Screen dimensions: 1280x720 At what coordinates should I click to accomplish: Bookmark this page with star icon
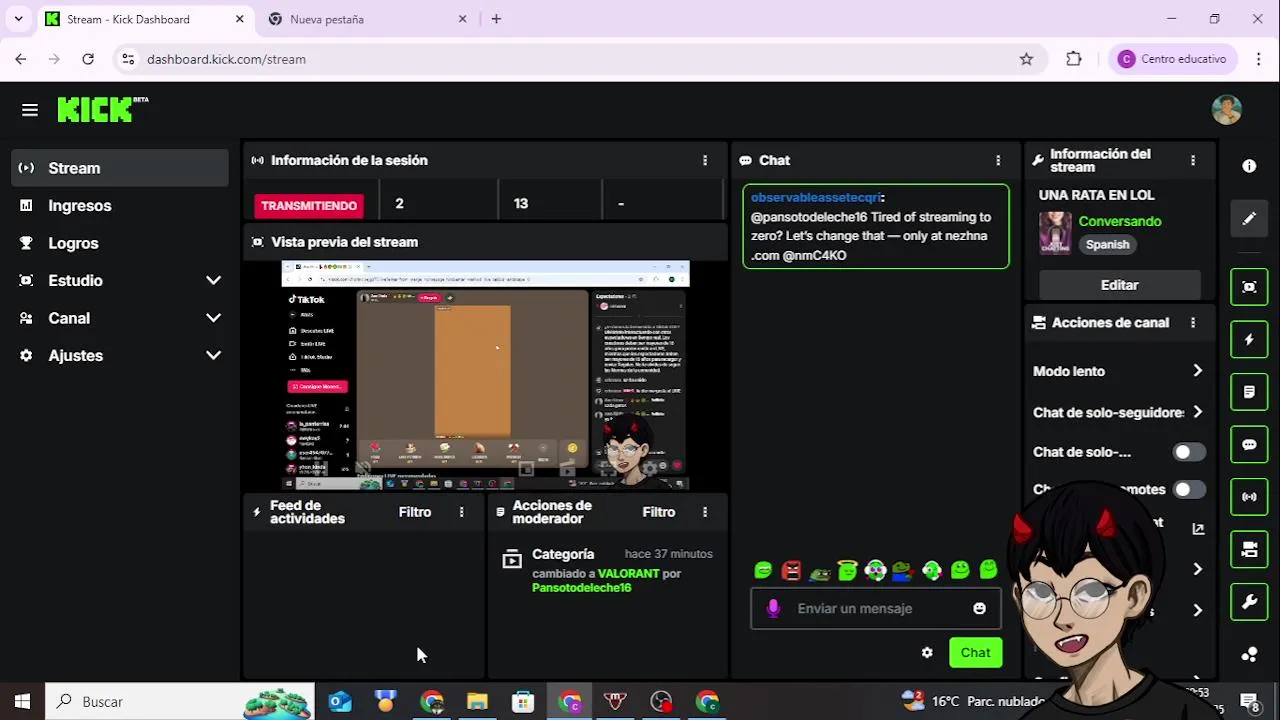[1026, 59]
